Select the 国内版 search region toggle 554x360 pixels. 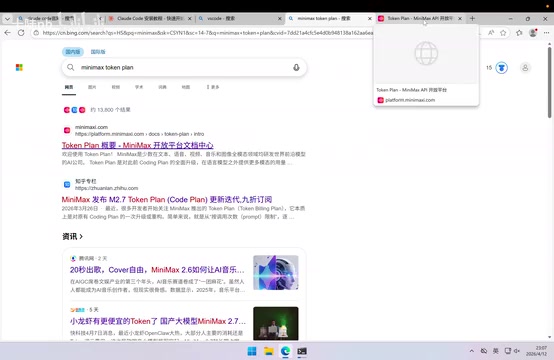pos(73,52)
